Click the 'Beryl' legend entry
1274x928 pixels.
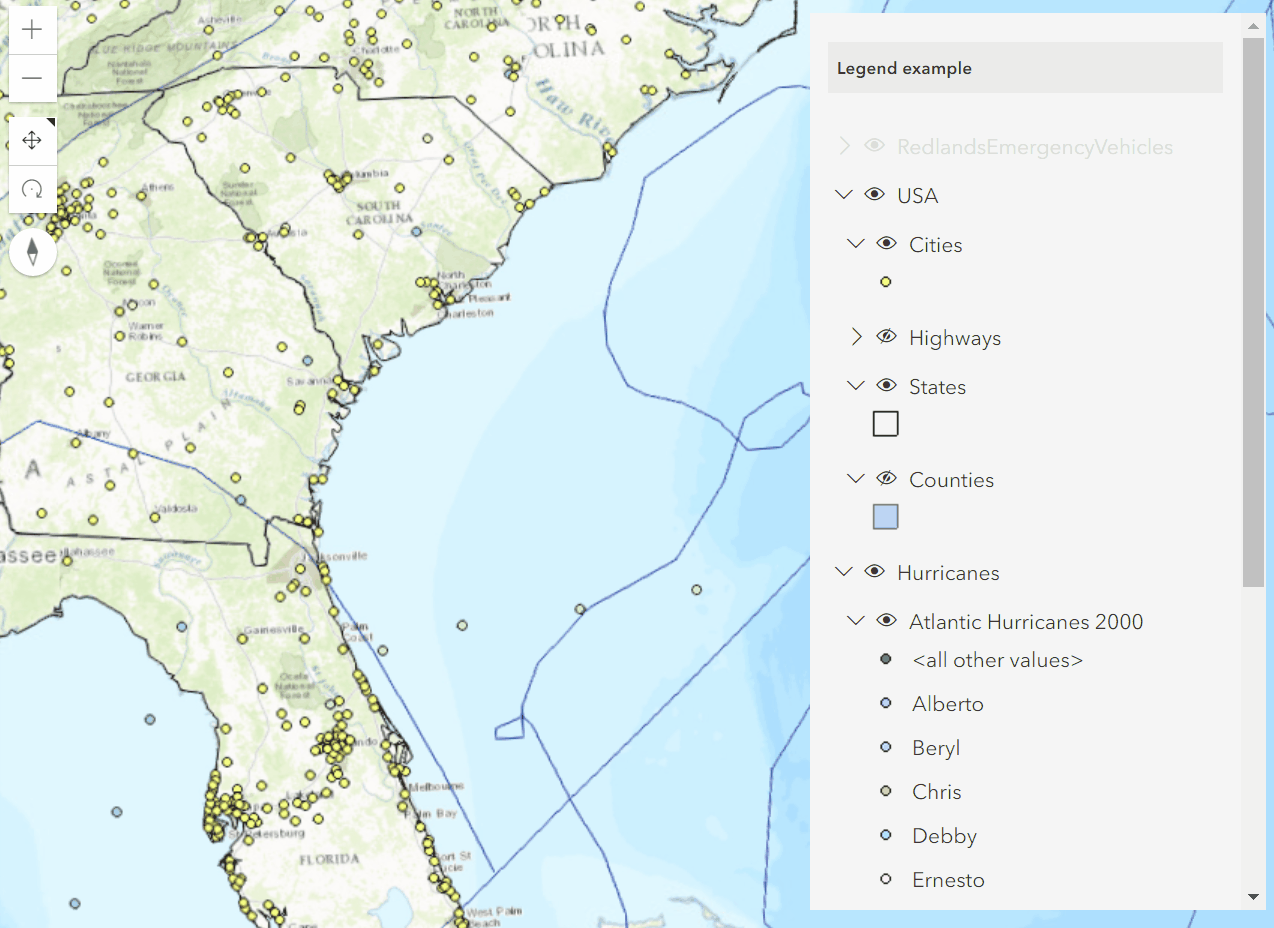[x=936, y=749]
